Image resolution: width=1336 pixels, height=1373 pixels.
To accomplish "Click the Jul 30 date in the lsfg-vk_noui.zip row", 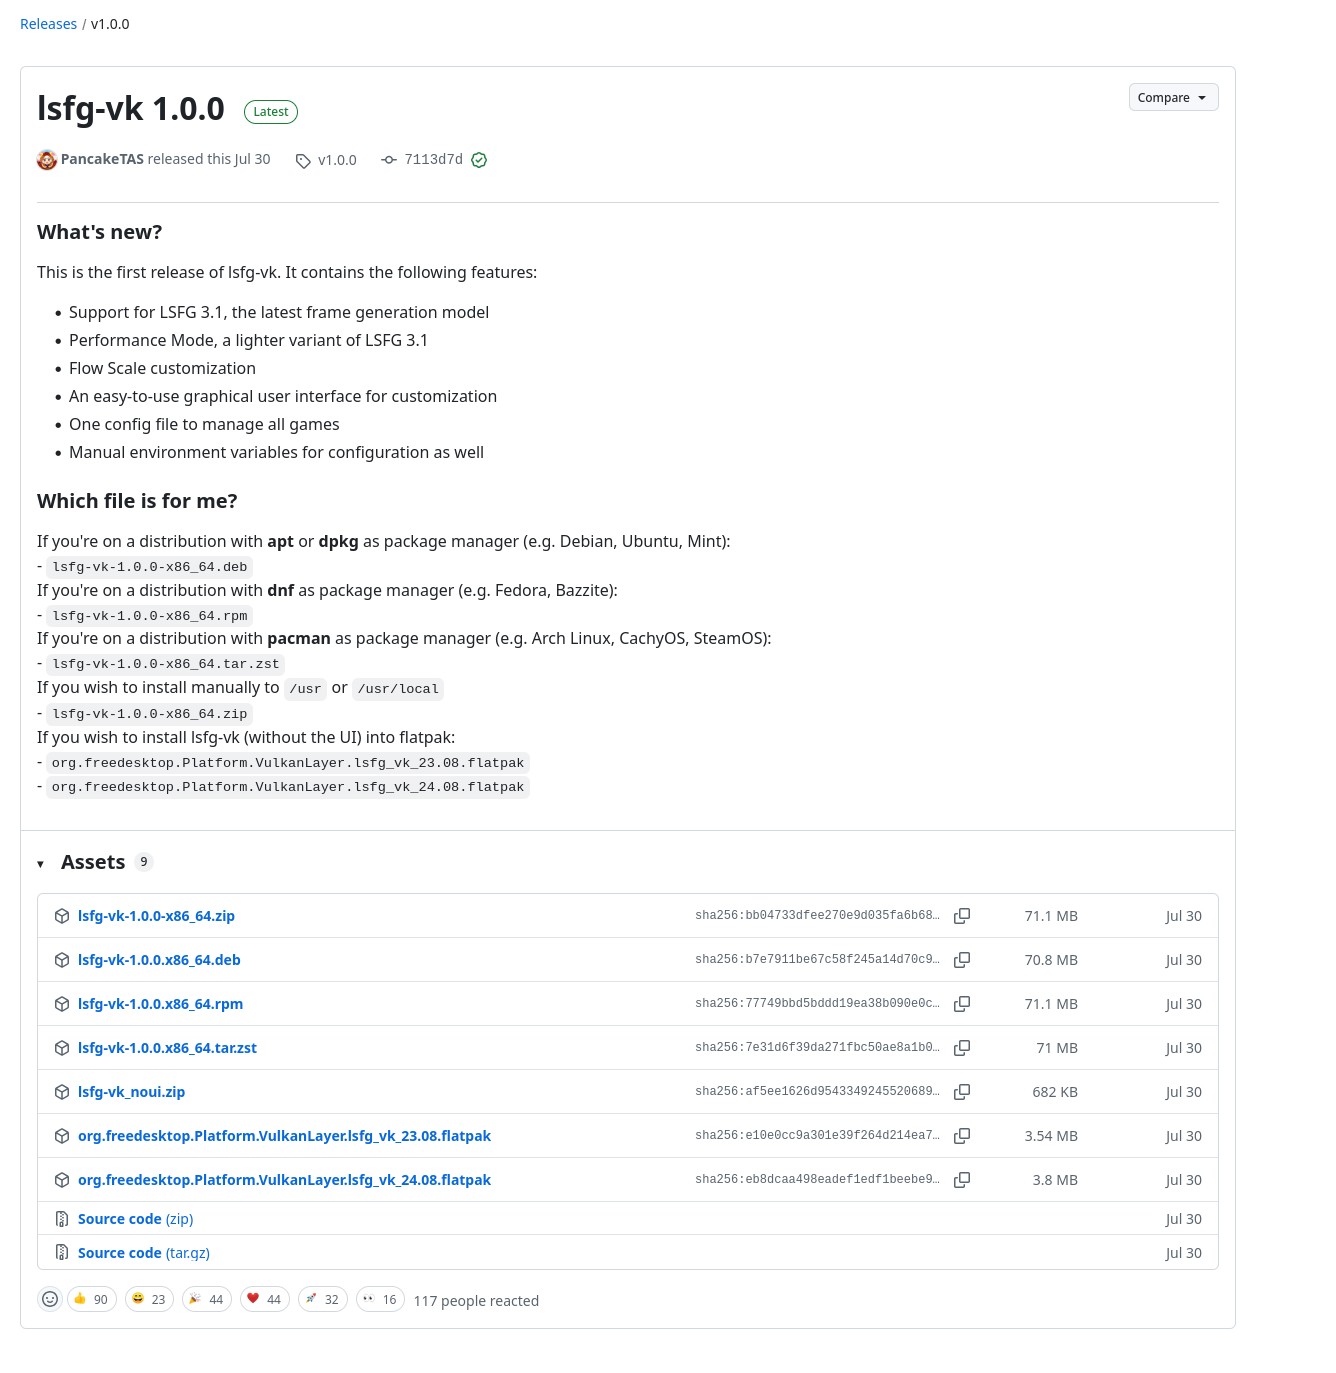I will tap(1183, 1092).
